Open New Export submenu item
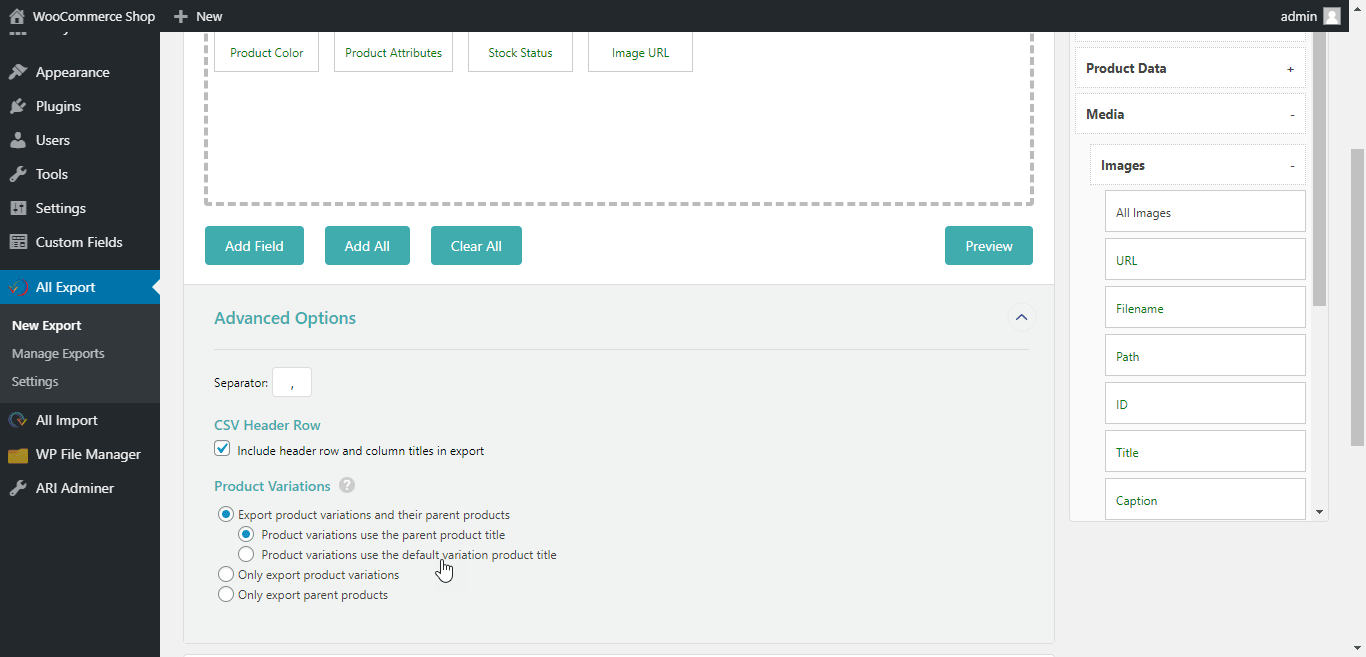The width and height of the screenshot is (1366, 657). [x=47, y=326]
